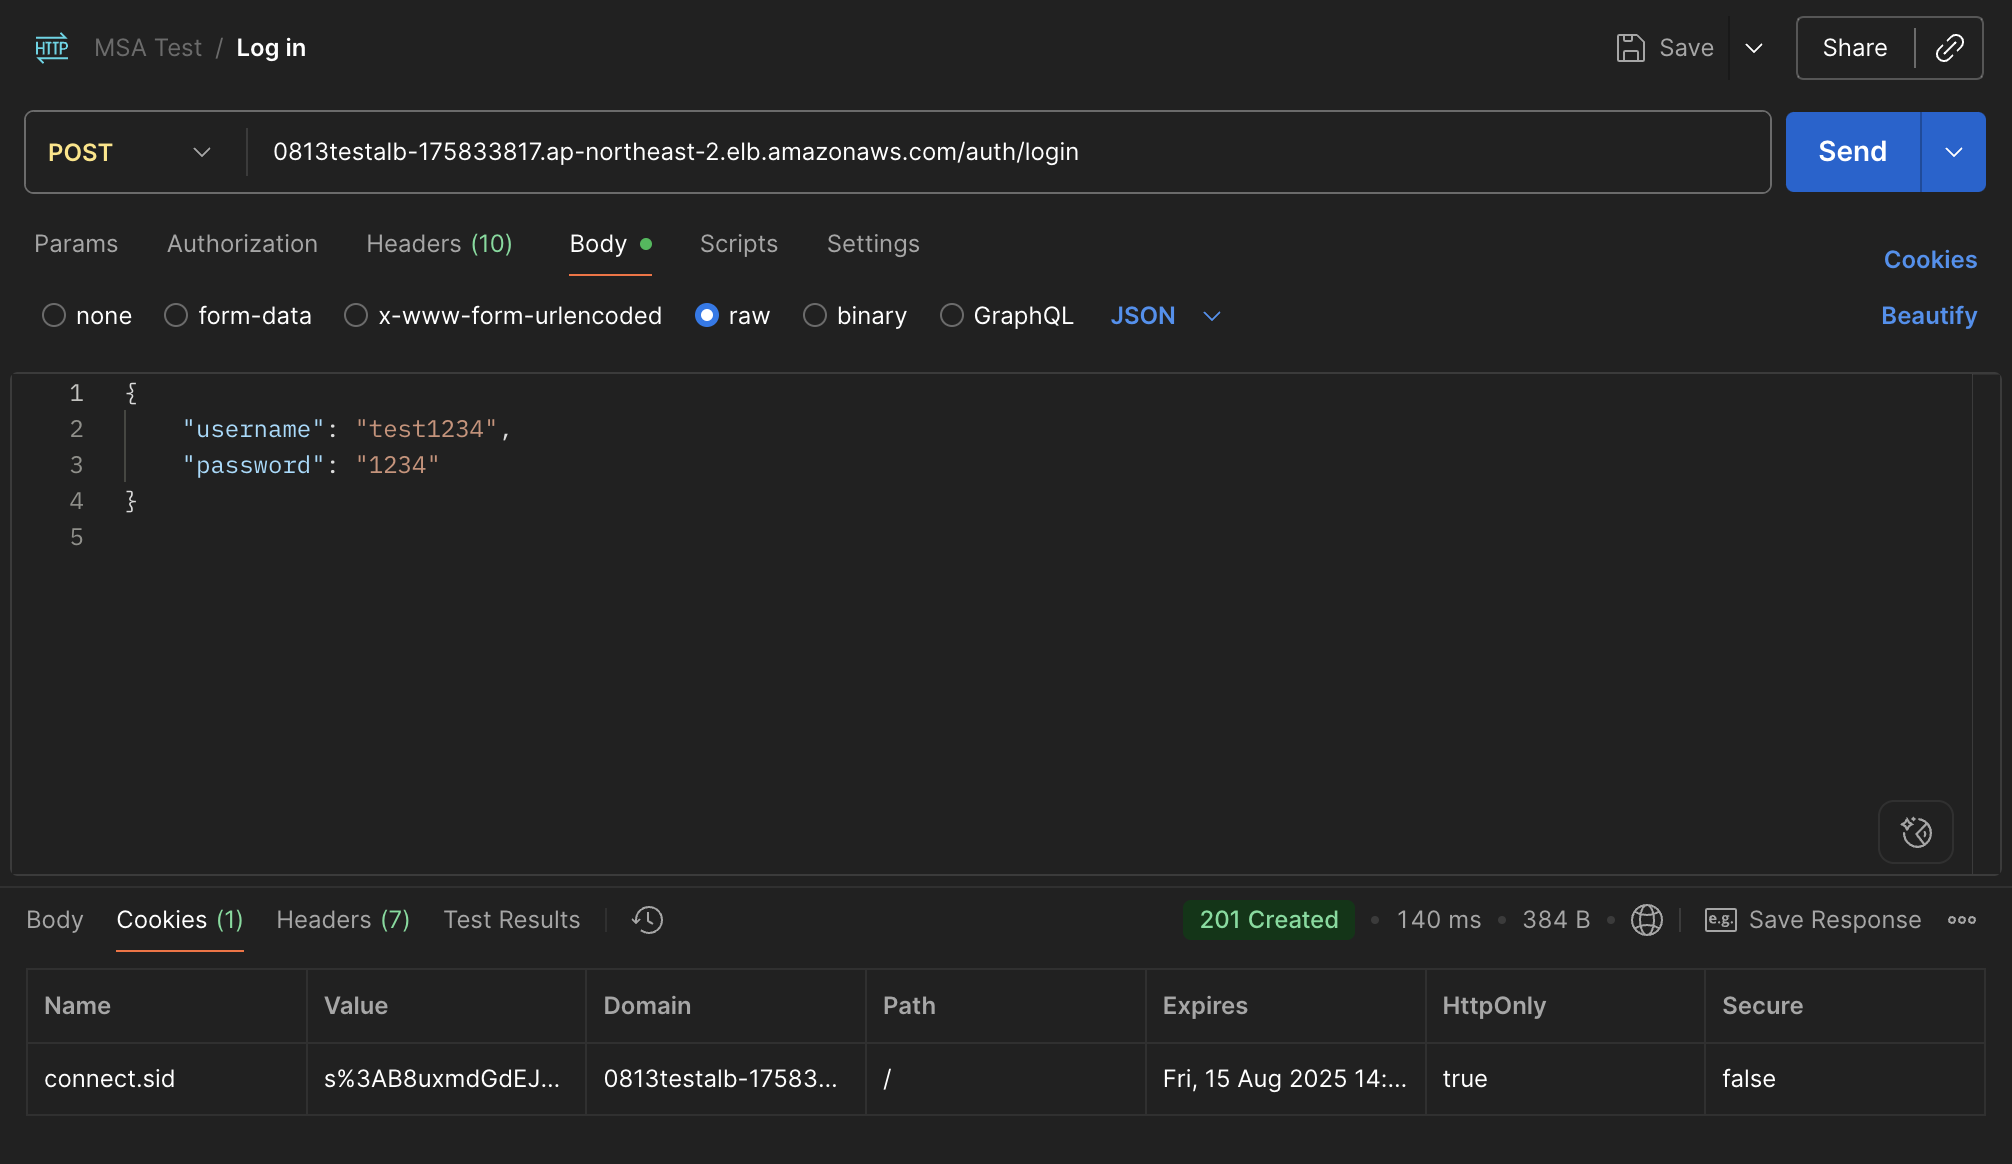Click the Save Response example icon

(1720, 920)
